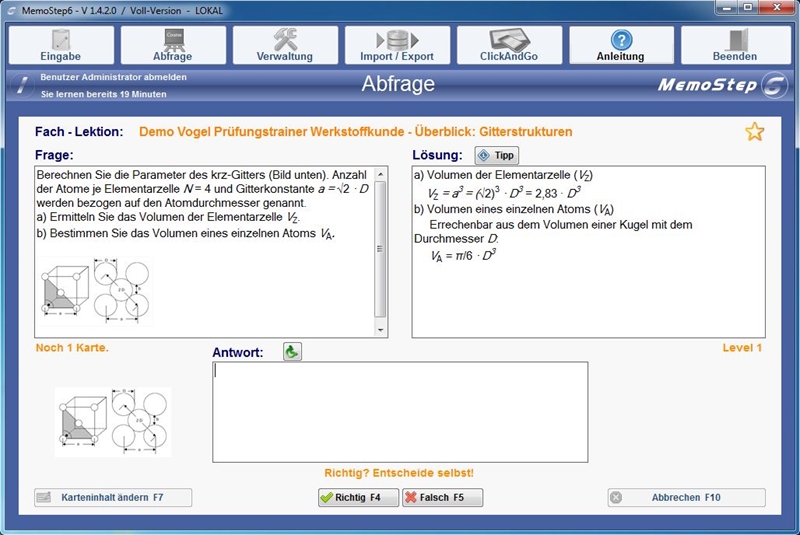Click the info icon beside user status

tap(21, 85)
